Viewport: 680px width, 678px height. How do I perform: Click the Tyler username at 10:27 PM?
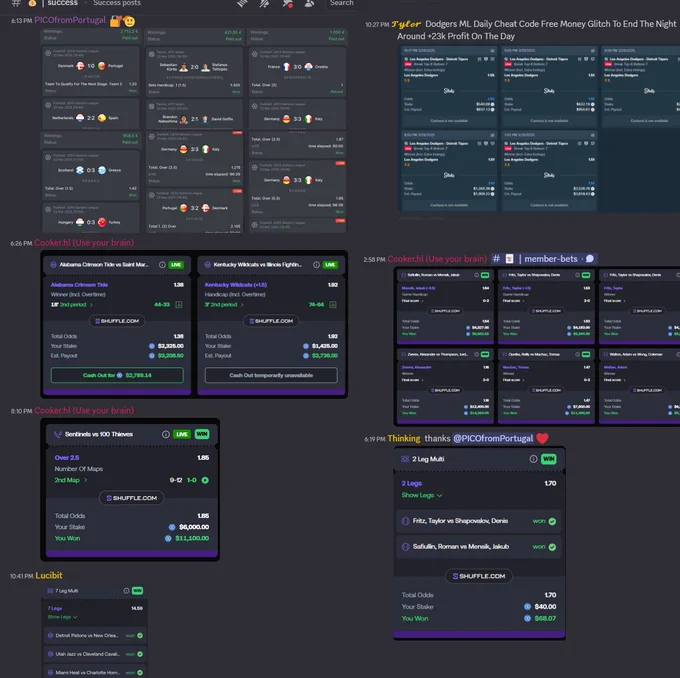[x=406, y=24]
